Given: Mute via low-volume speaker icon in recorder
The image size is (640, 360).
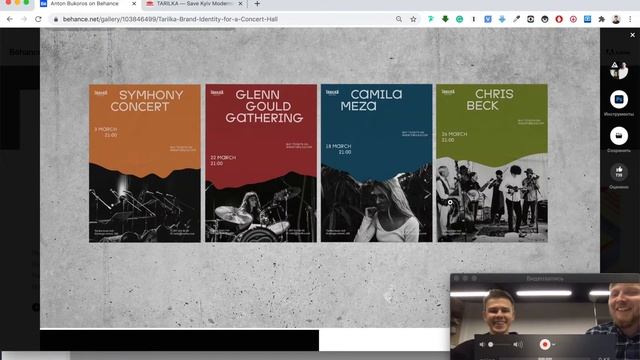Looking at the screenshot, I should click(x=482, y=344).
